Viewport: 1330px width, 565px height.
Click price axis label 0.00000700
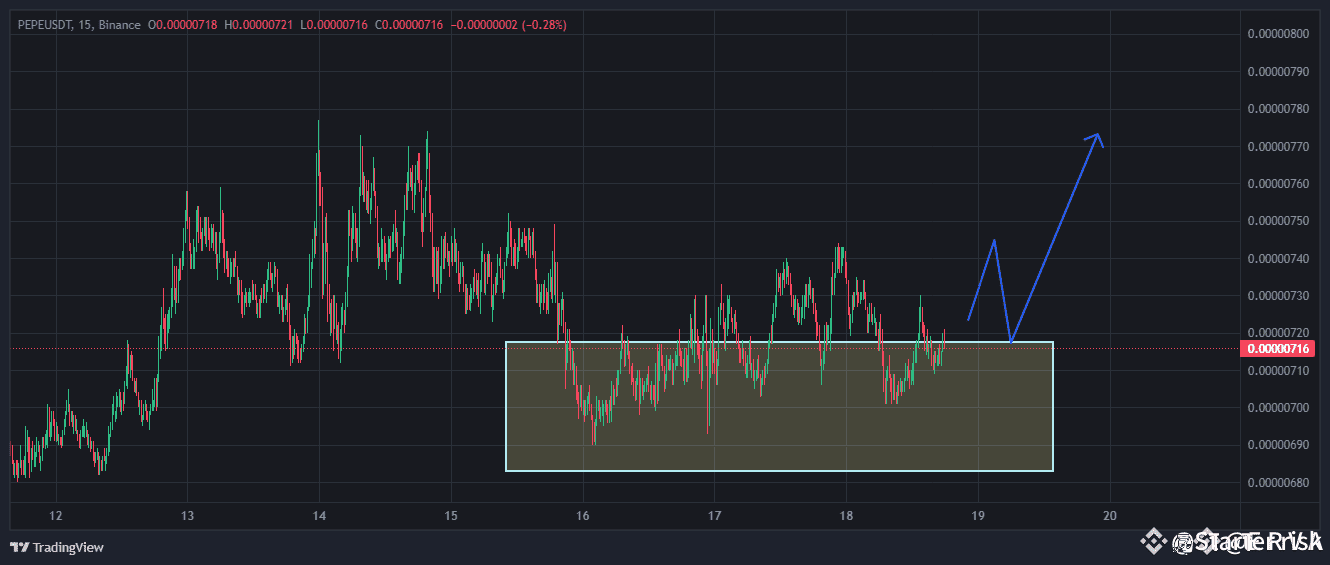pyautogui.click(x=1277, y=408)
